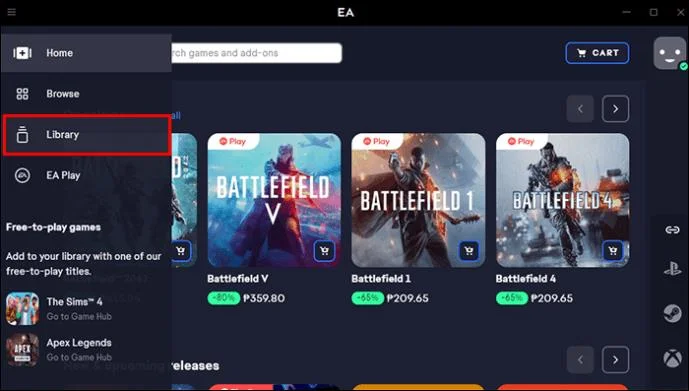Viewport: 689px width, 391px height.
Task: Click the Browse grid icon
Action: point(22,94)
